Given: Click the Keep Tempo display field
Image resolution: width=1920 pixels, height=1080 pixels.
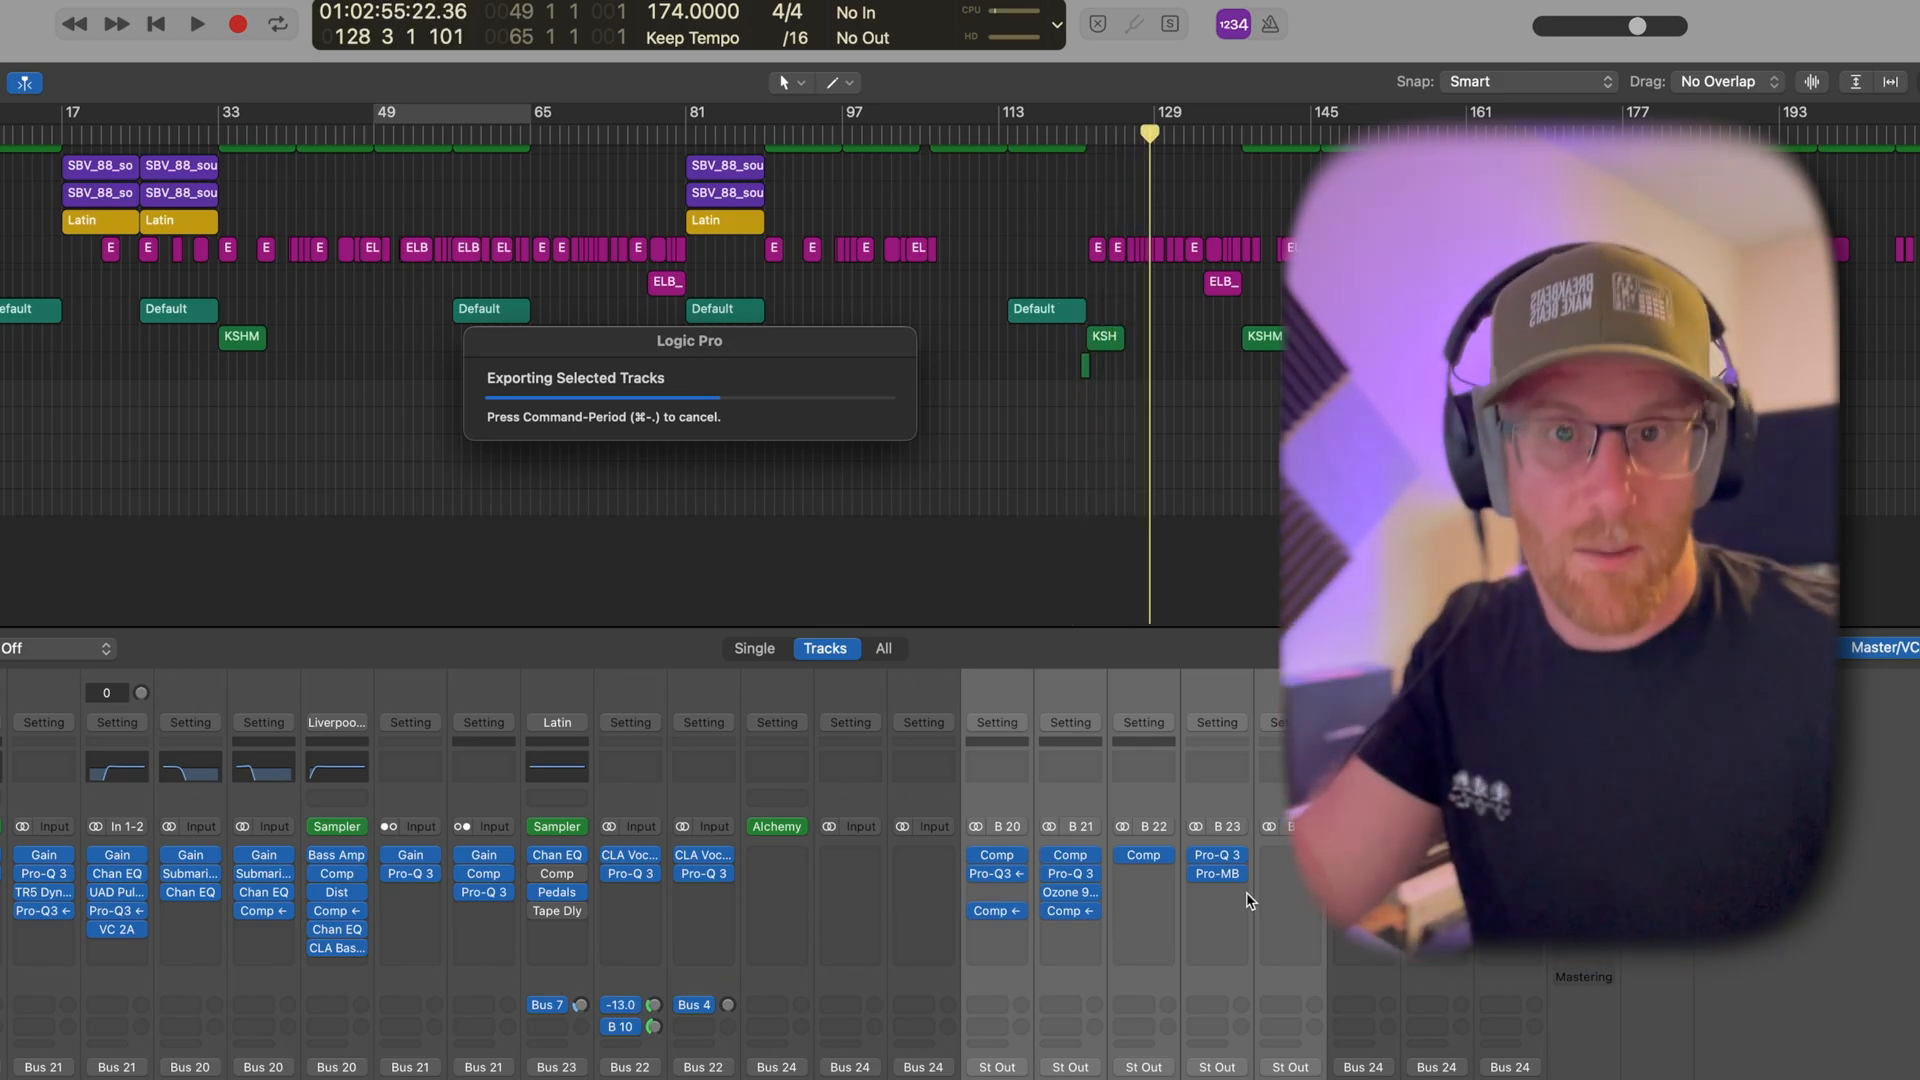Looking at the screenshot, I should click(692, 38).
